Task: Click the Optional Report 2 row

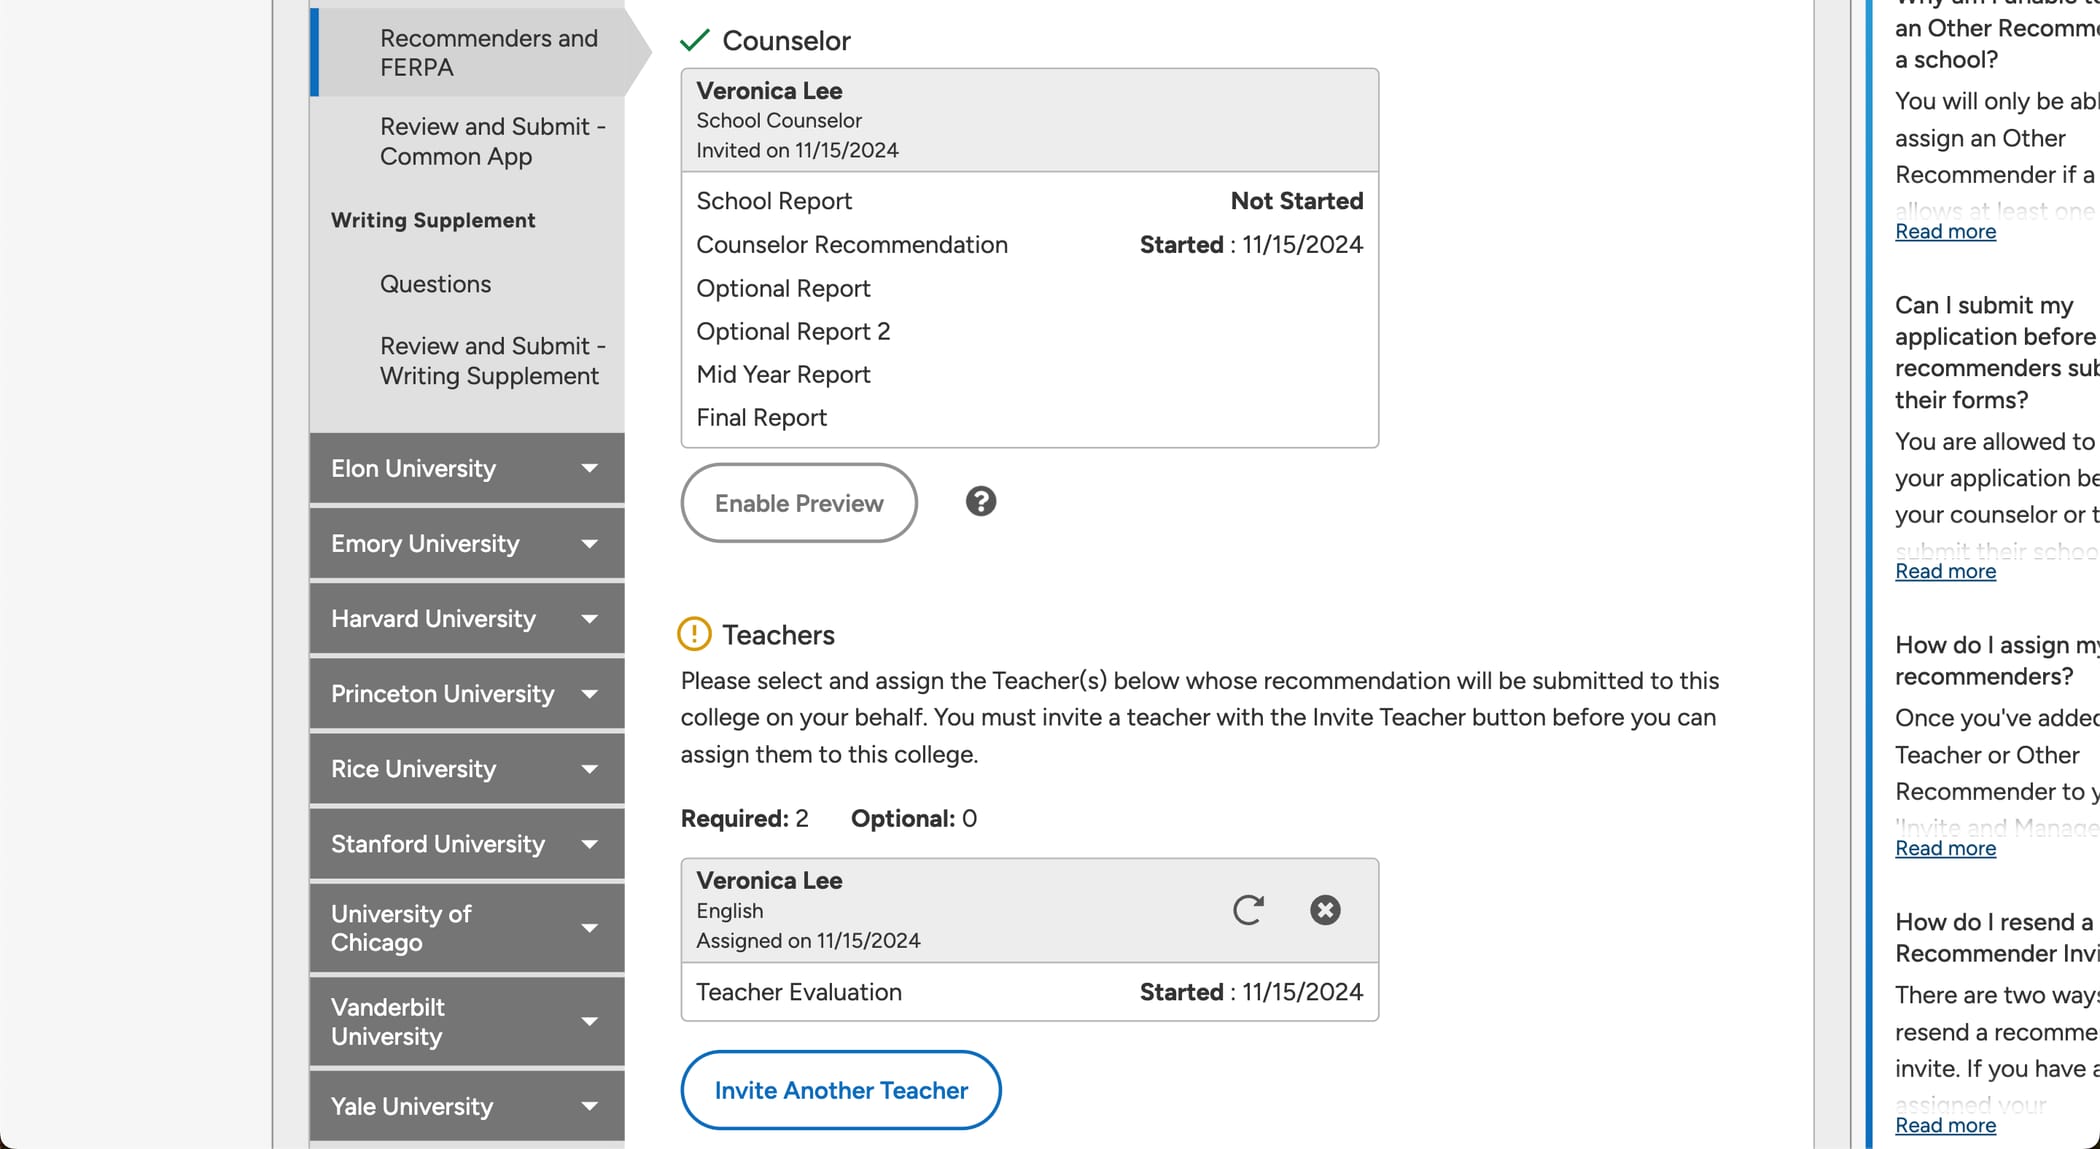Action: pos(1029,331)
